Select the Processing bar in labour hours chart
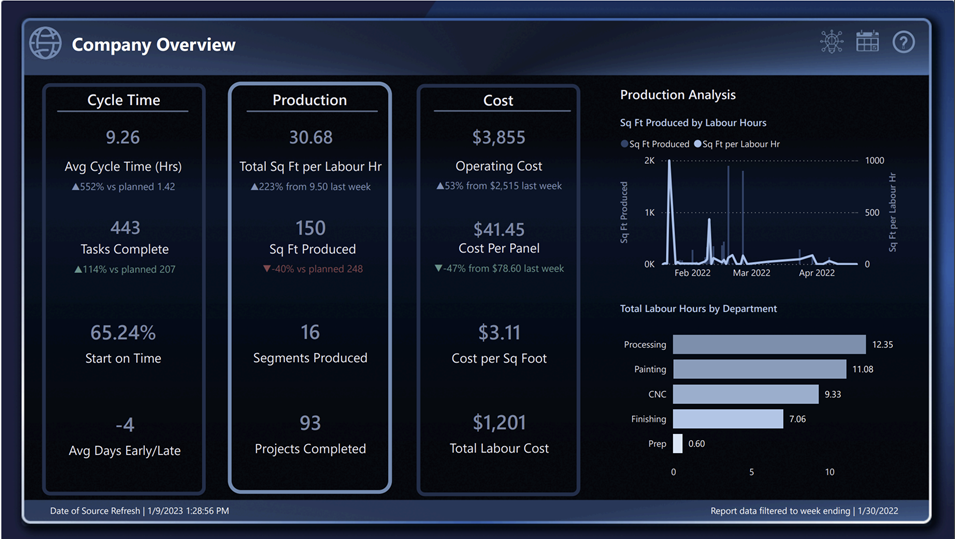 768,344
